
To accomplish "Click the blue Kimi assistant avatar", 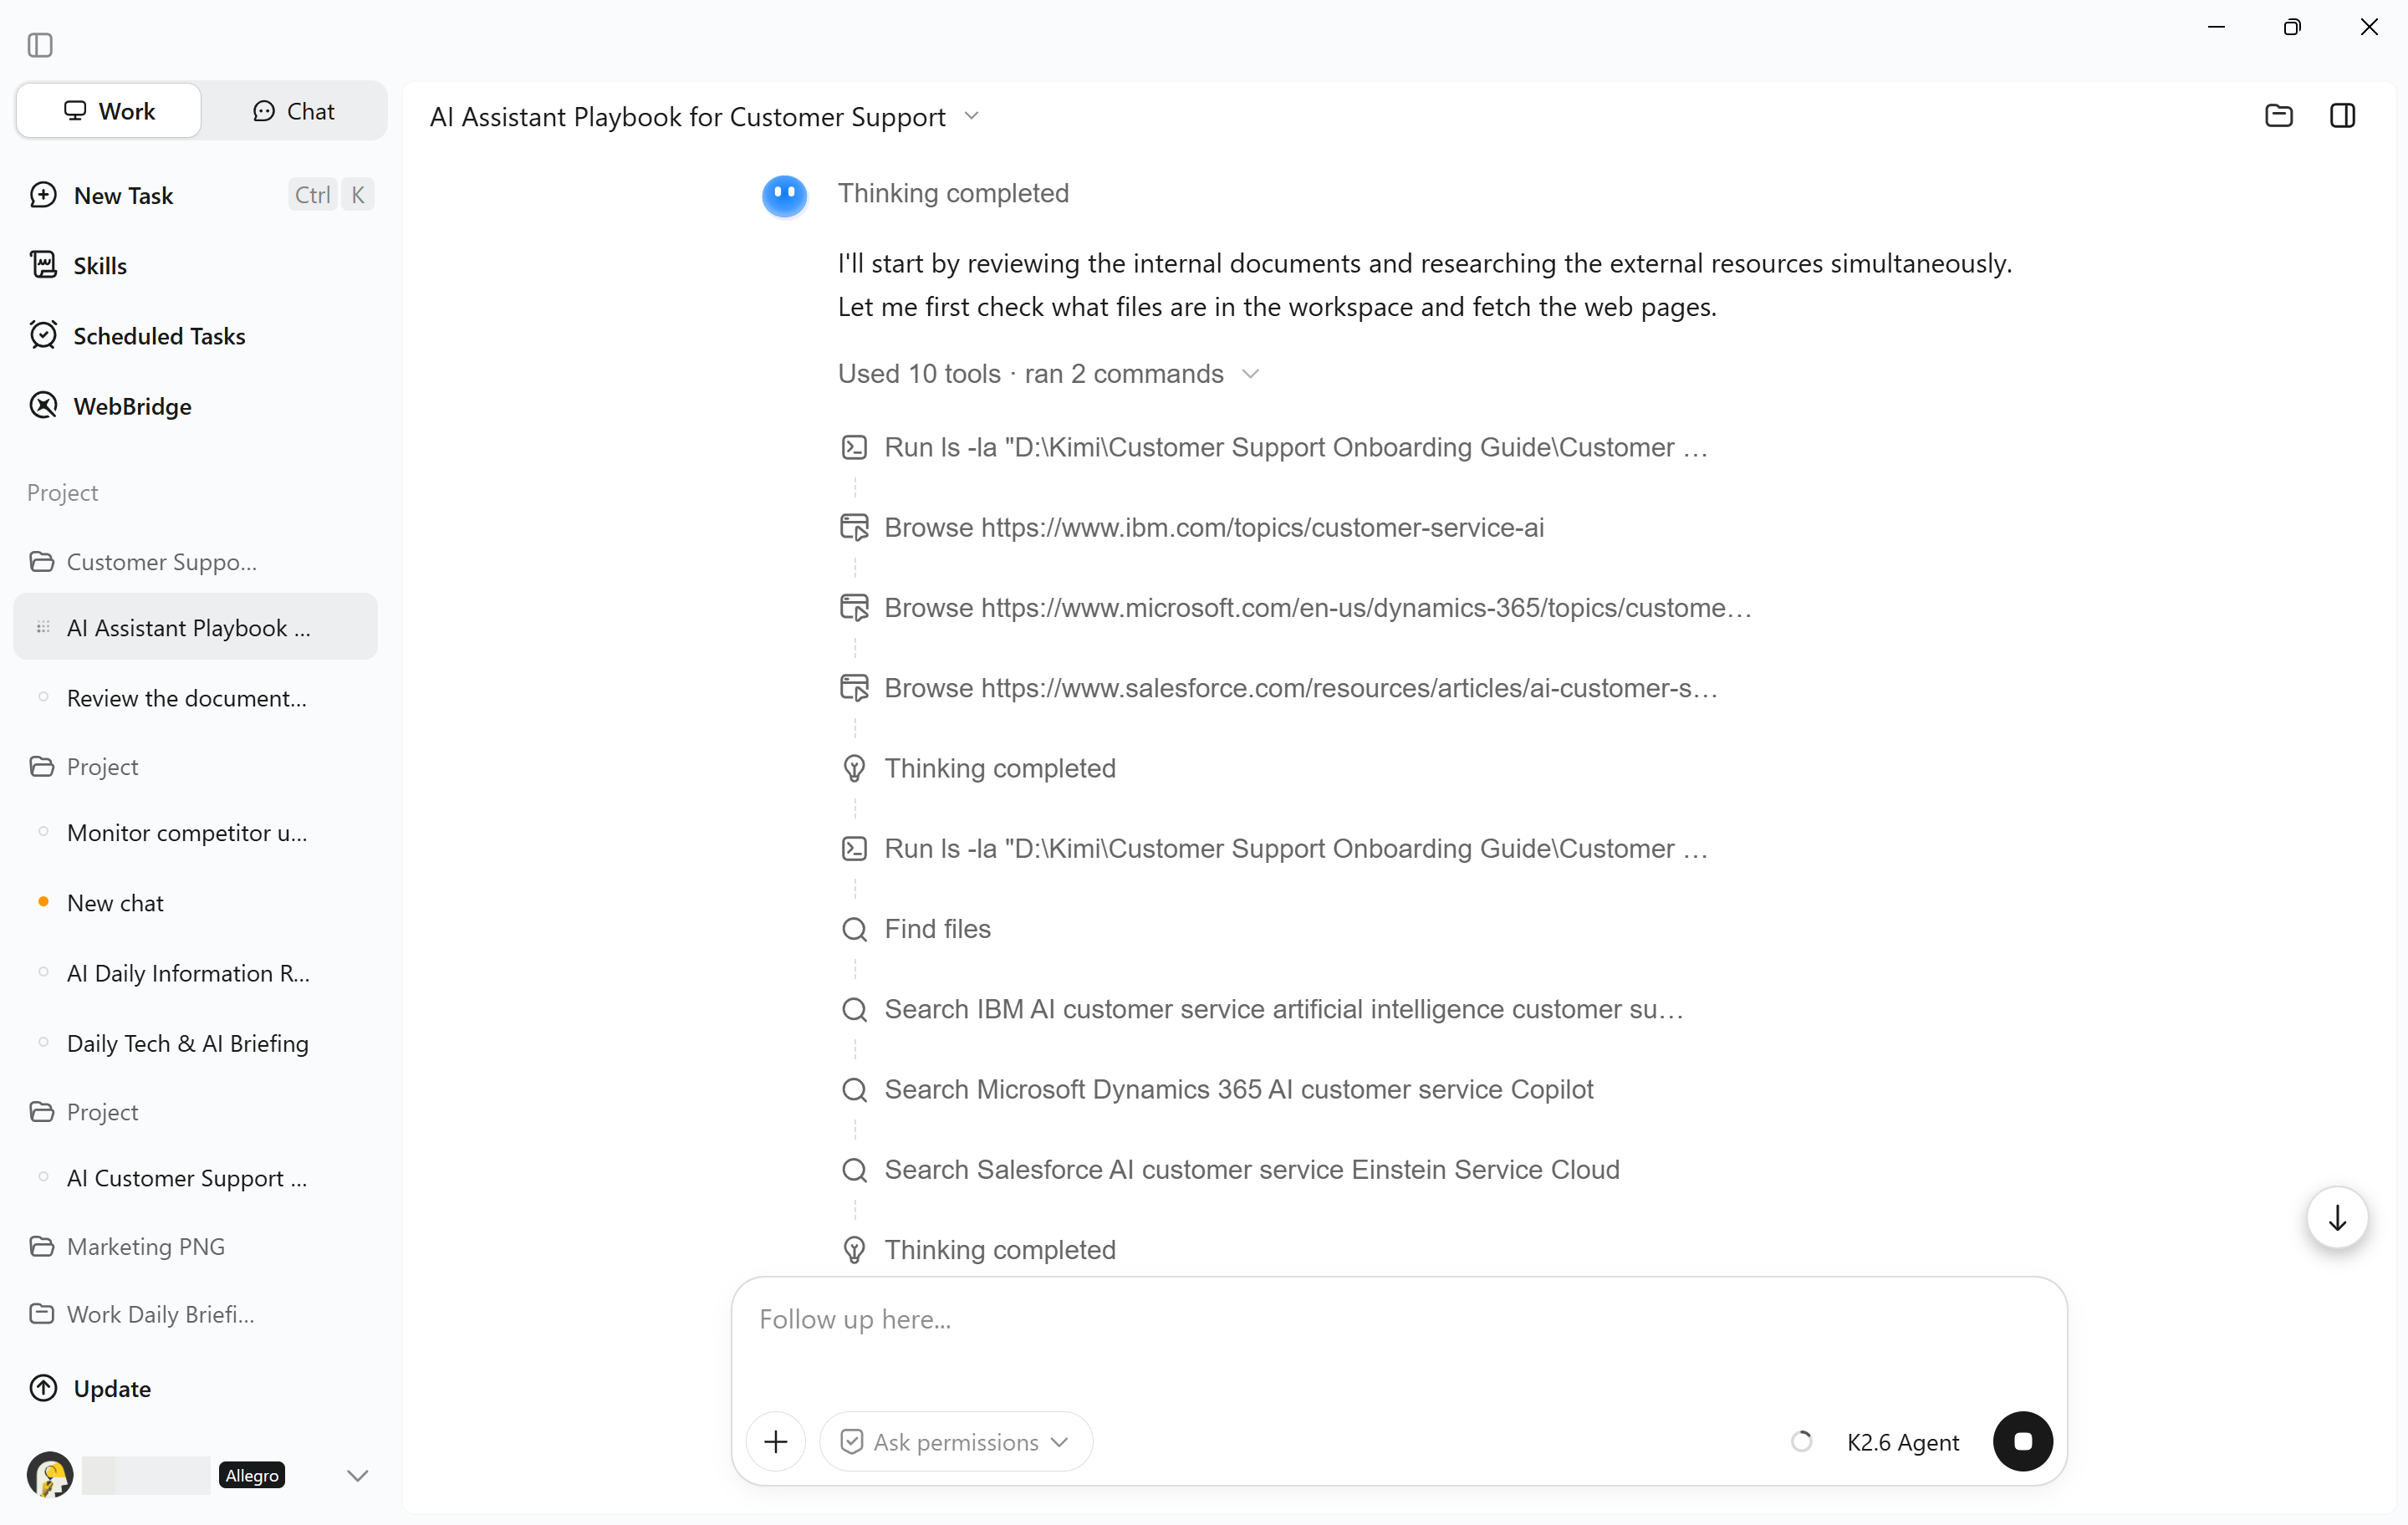I will coord(784,195).
